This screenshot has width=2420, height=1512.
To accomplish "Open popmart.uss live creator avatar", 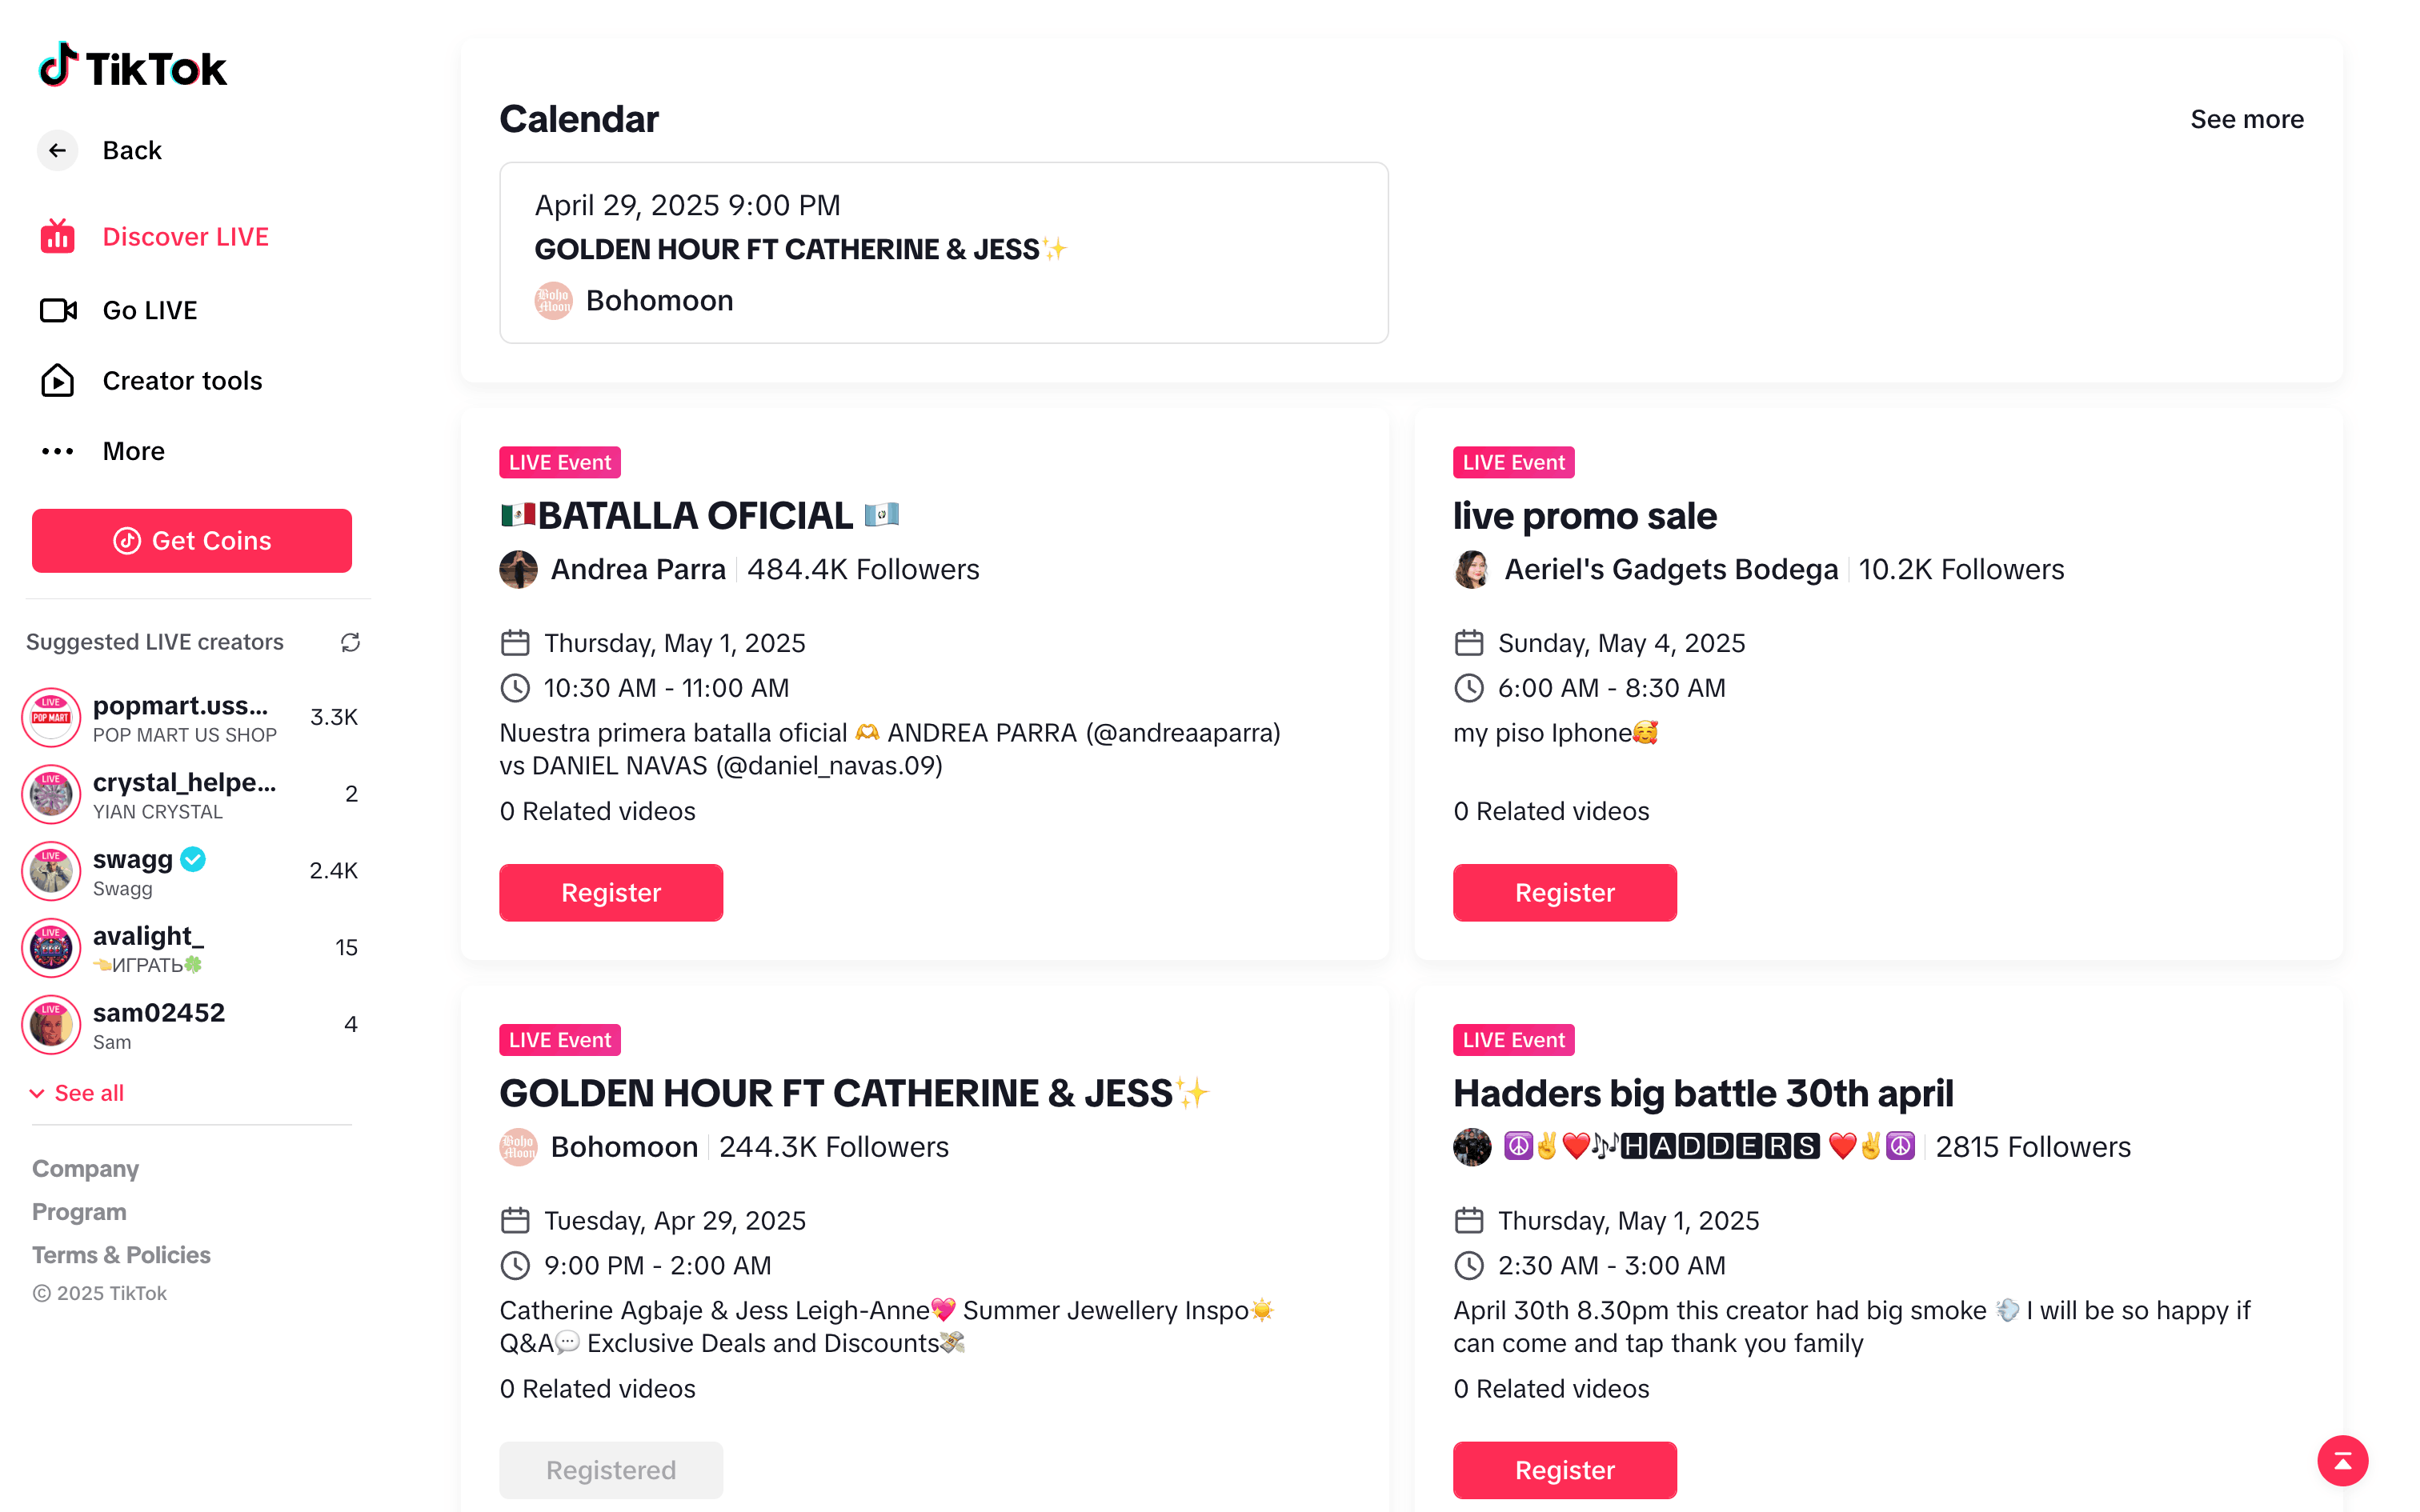I will coord(51,717).
